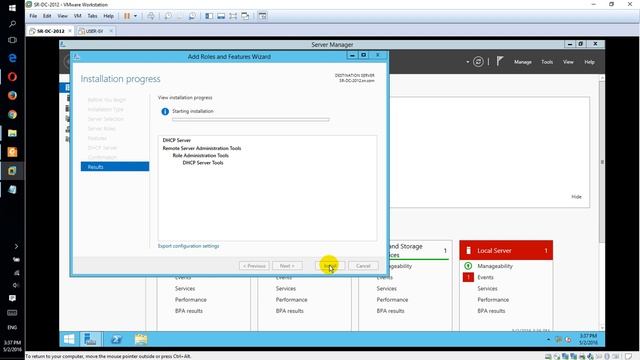Click the blue info icon beside Starting installation
Image resolution: width=640 pixels, height=360 pixels.
165,111
